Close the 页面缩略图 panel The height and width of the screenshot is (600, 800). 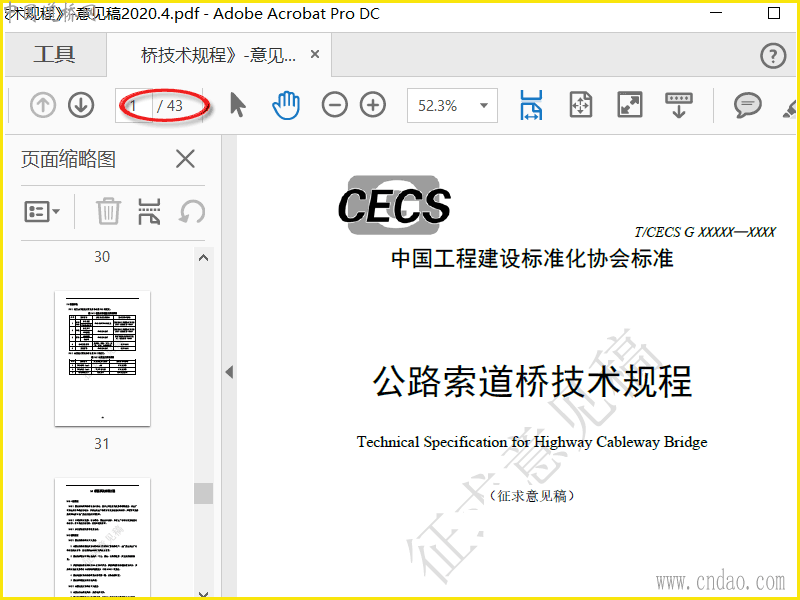click(x=185, y=159)
